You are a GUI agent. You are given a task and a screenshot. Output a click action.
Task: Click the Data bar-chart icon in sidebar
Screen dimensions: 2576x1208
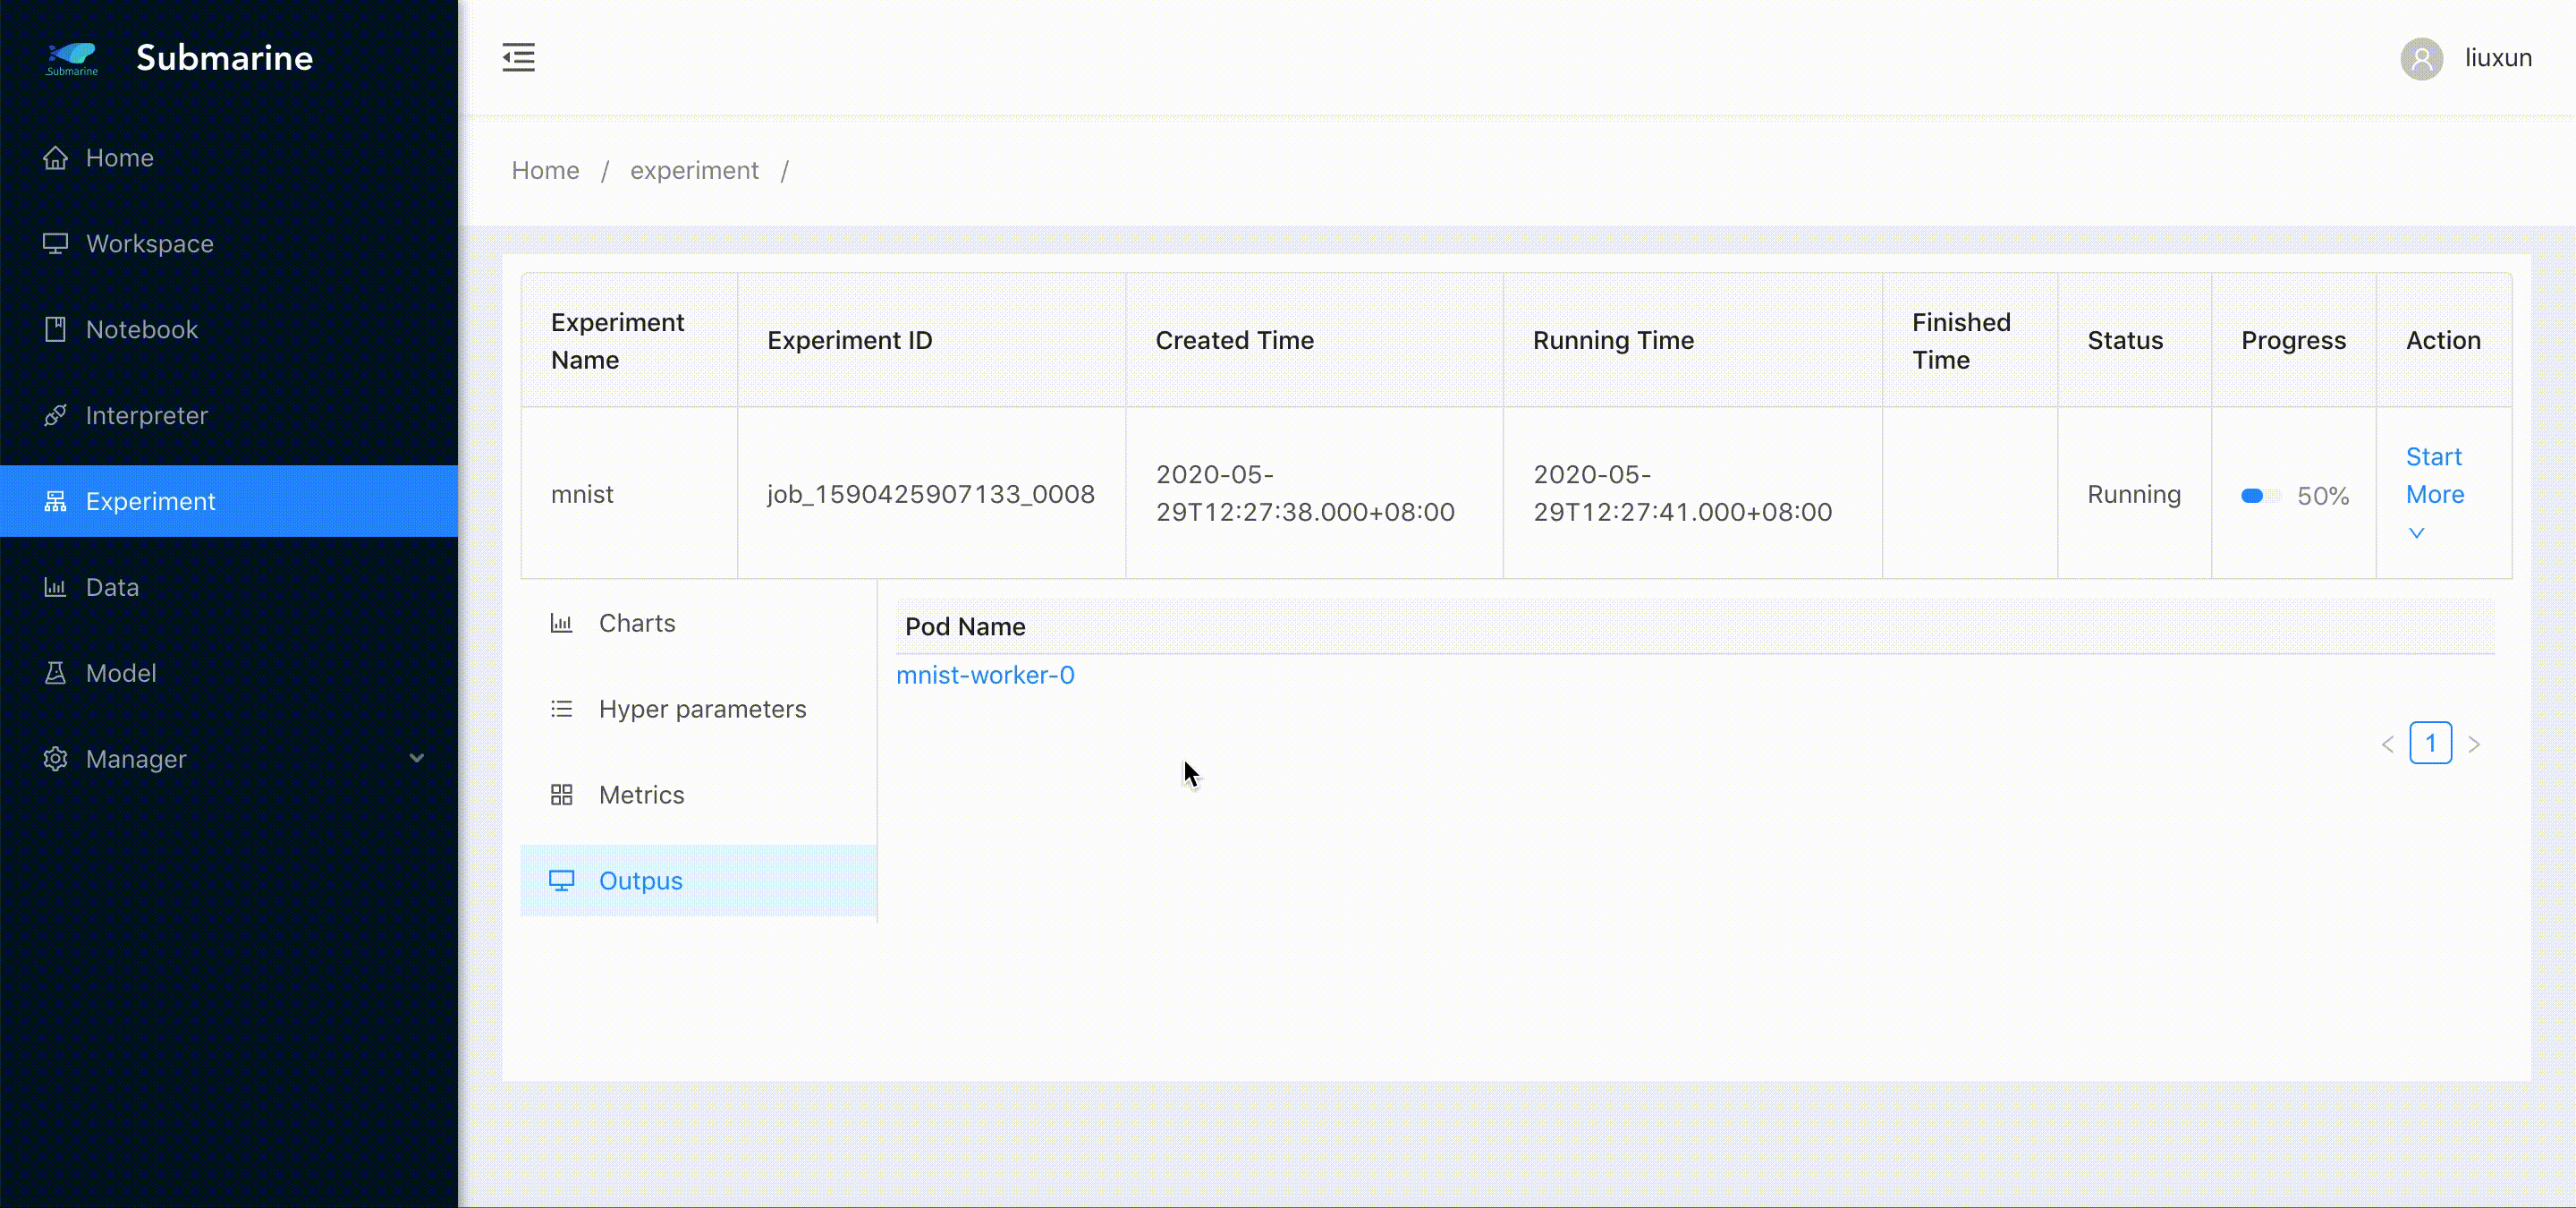(x=56, y=587)
